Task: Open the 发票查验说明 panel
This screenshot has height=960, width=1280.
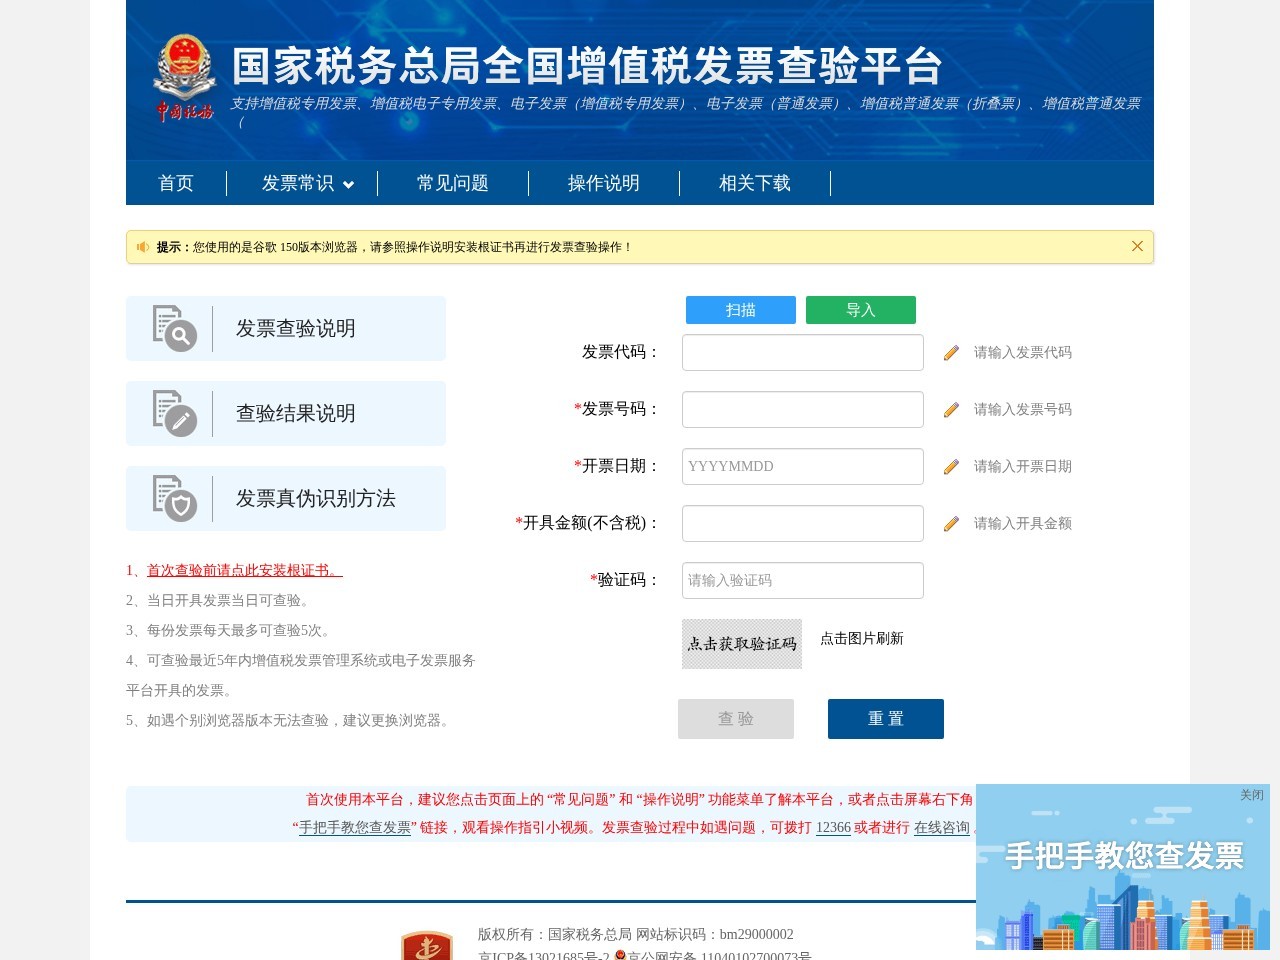Action: [286, 328]
